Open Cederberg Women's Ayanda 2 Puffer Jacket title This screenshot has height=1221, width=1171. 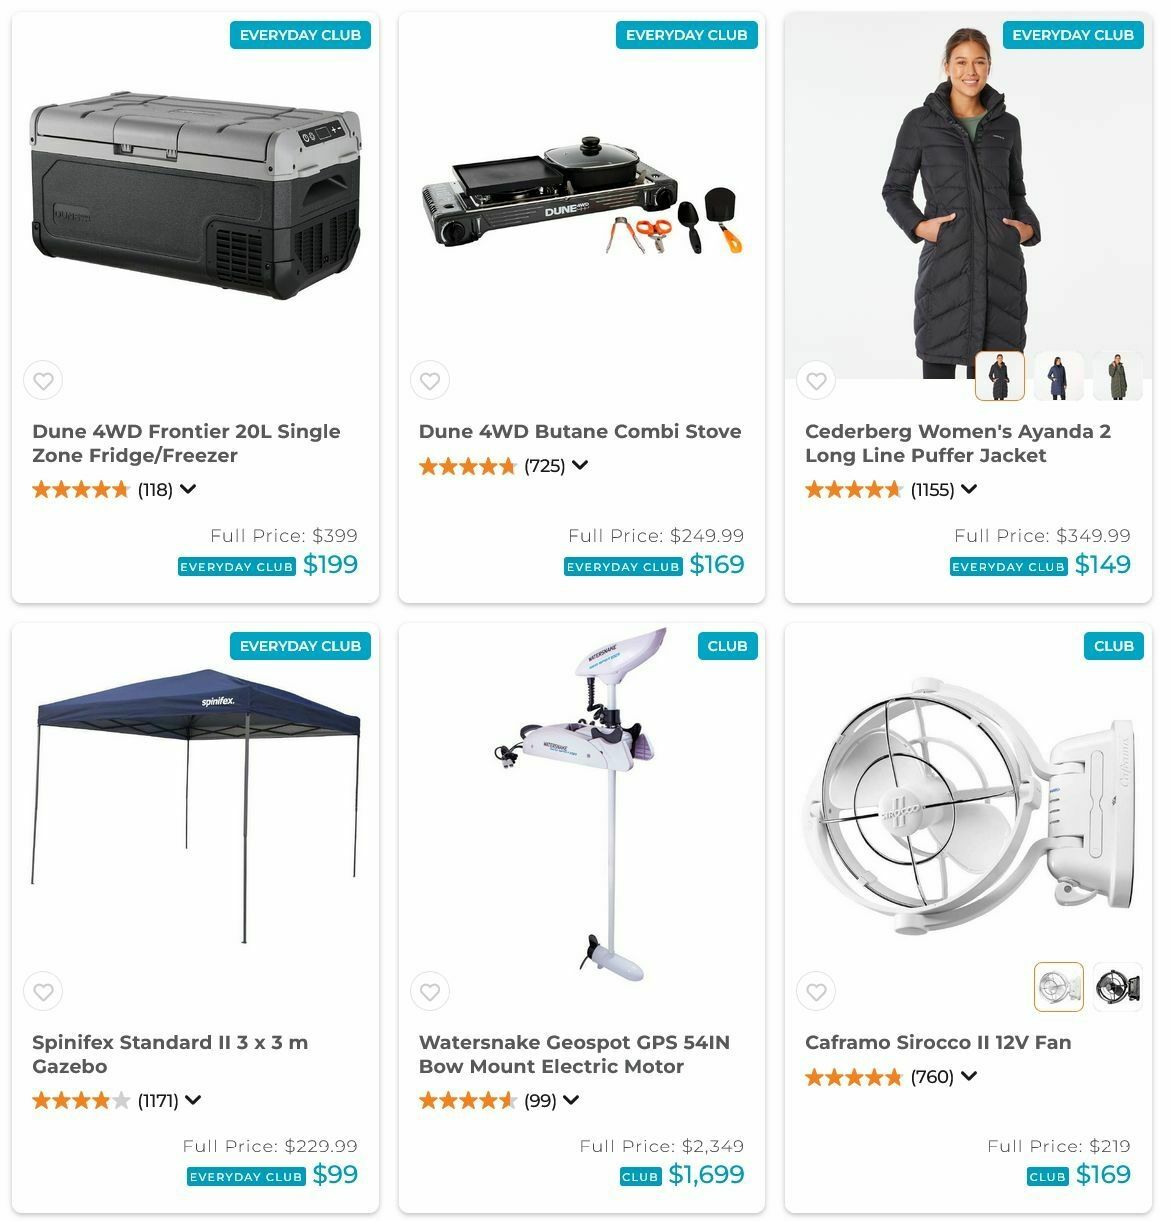[x=958, y=443]
